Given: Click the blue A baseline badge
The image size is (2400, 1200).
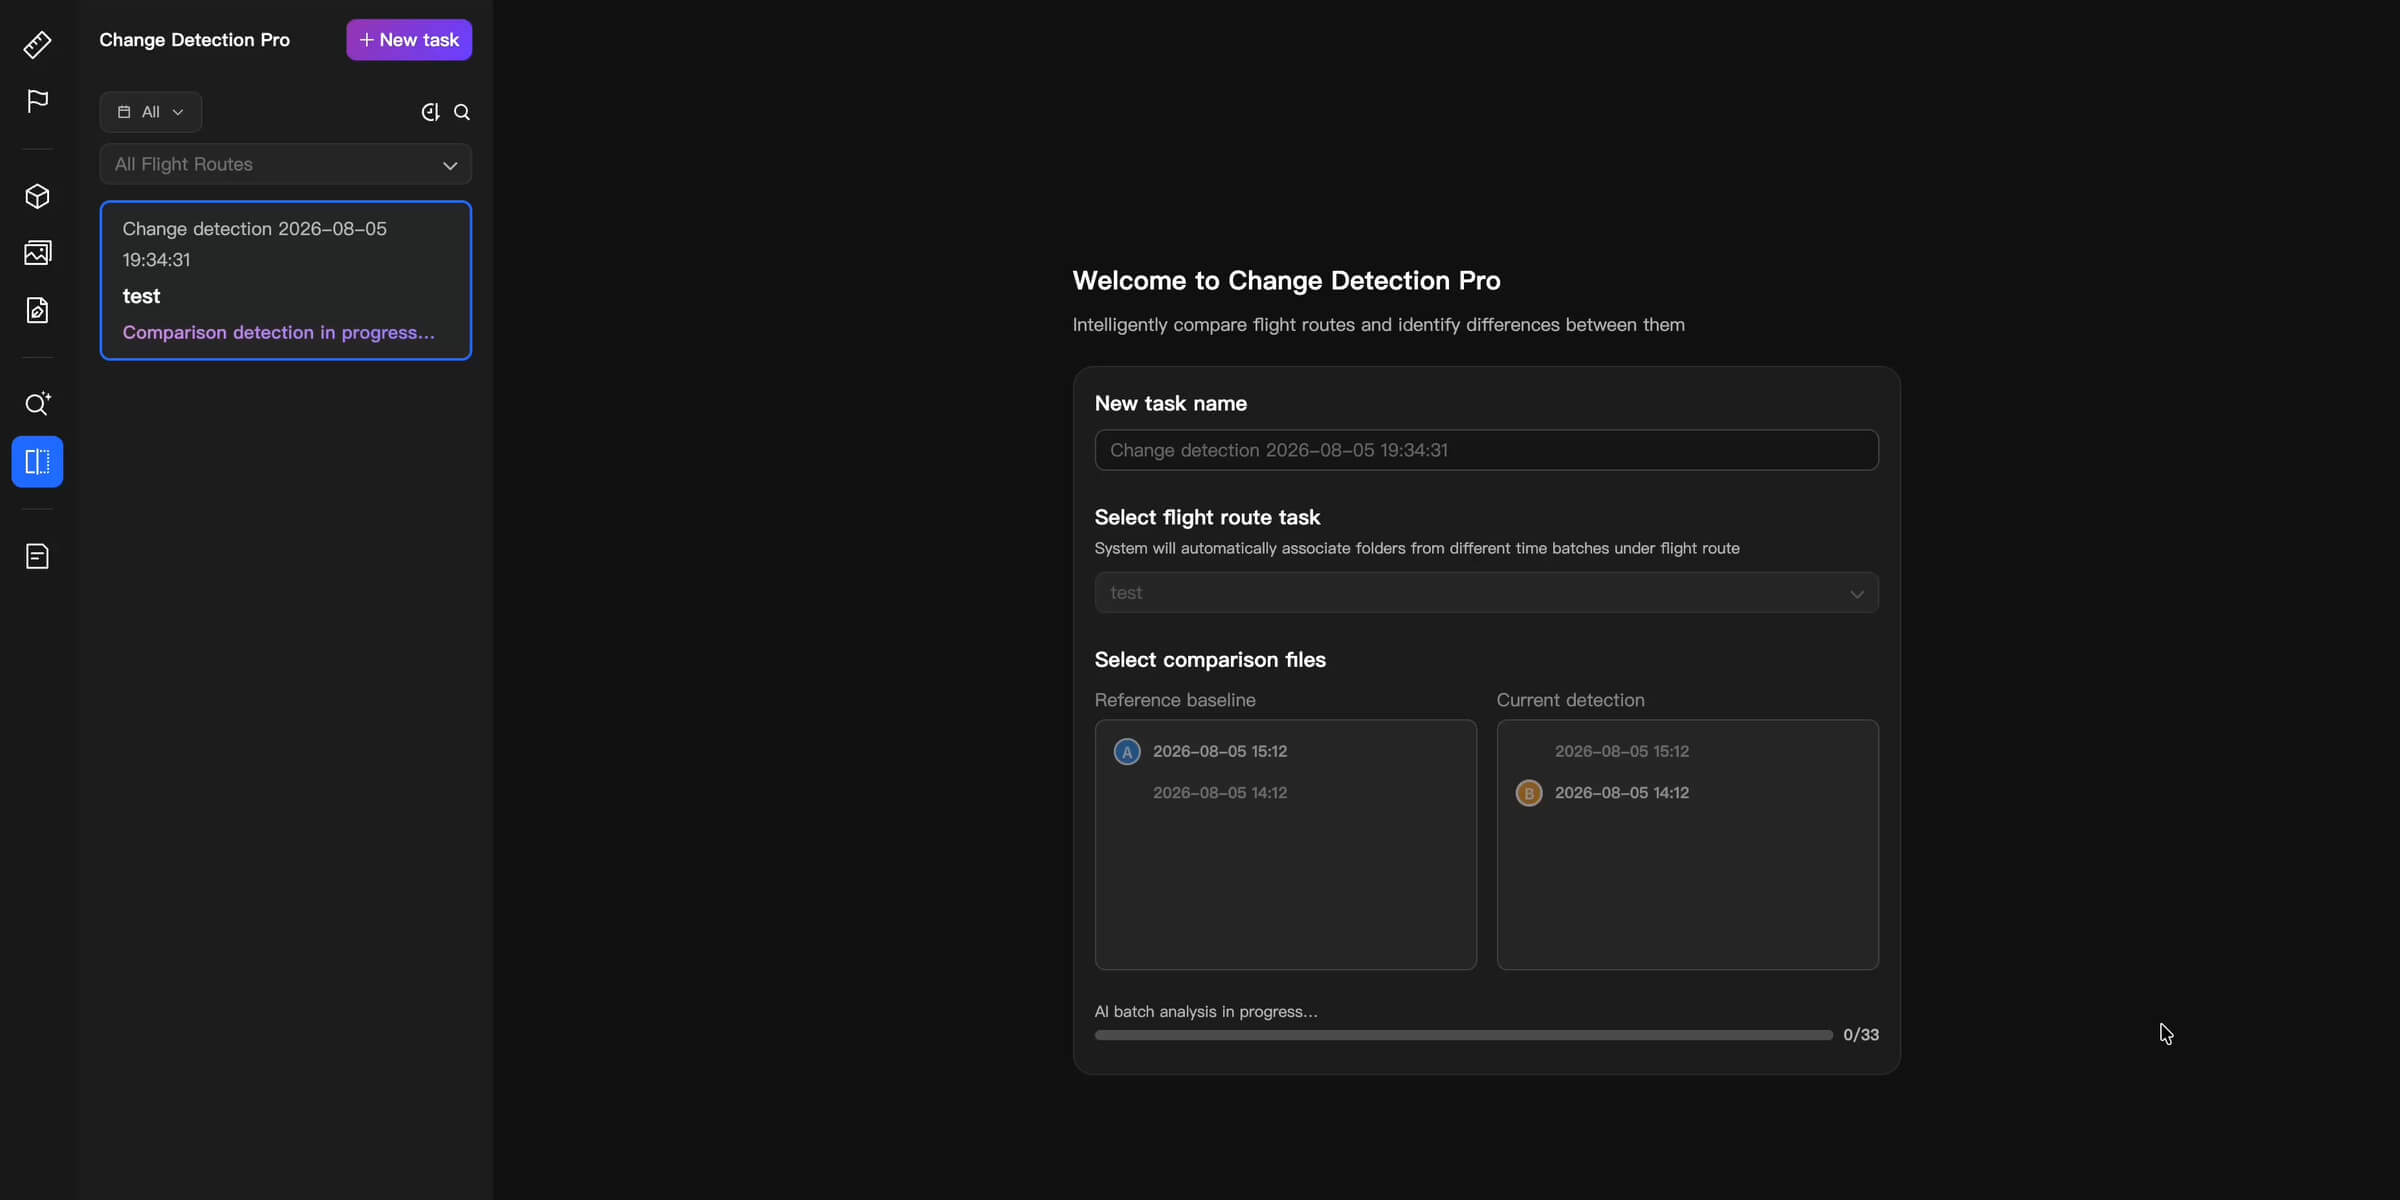Looking at the screenshot, I should point(1127,752).
